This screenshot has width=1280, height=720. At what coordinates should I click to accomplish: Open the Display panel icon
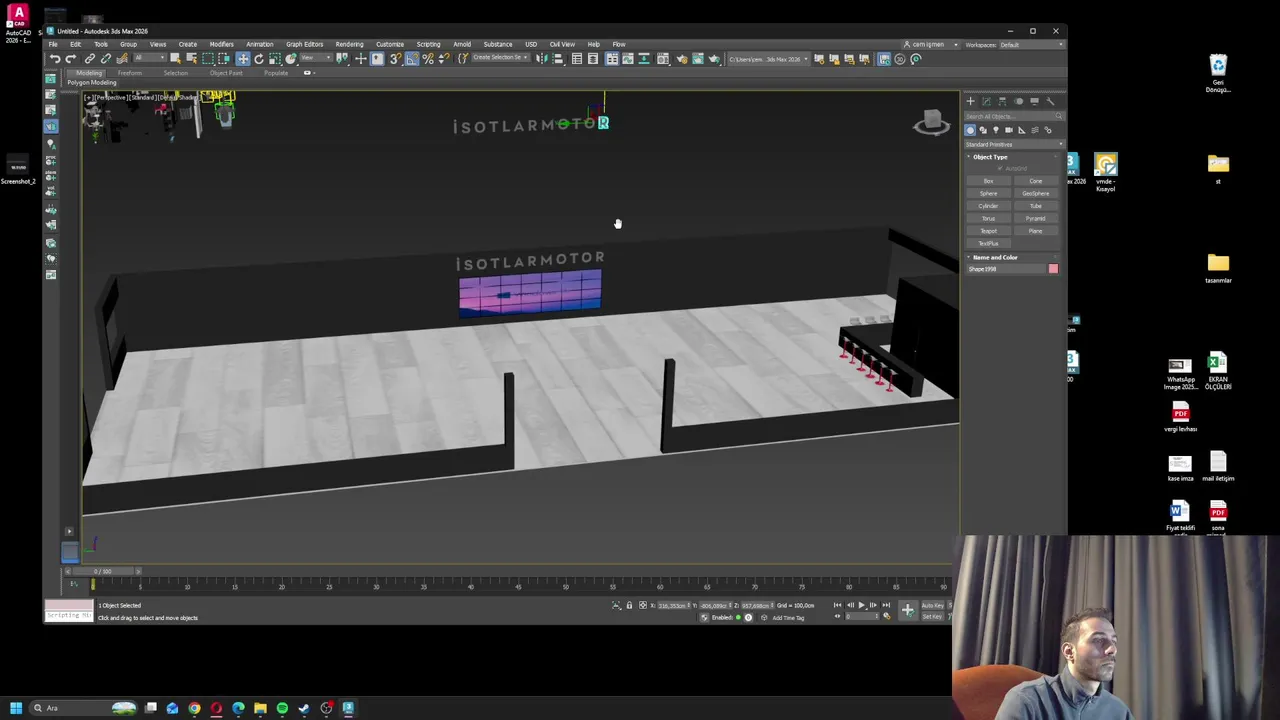1034,101
